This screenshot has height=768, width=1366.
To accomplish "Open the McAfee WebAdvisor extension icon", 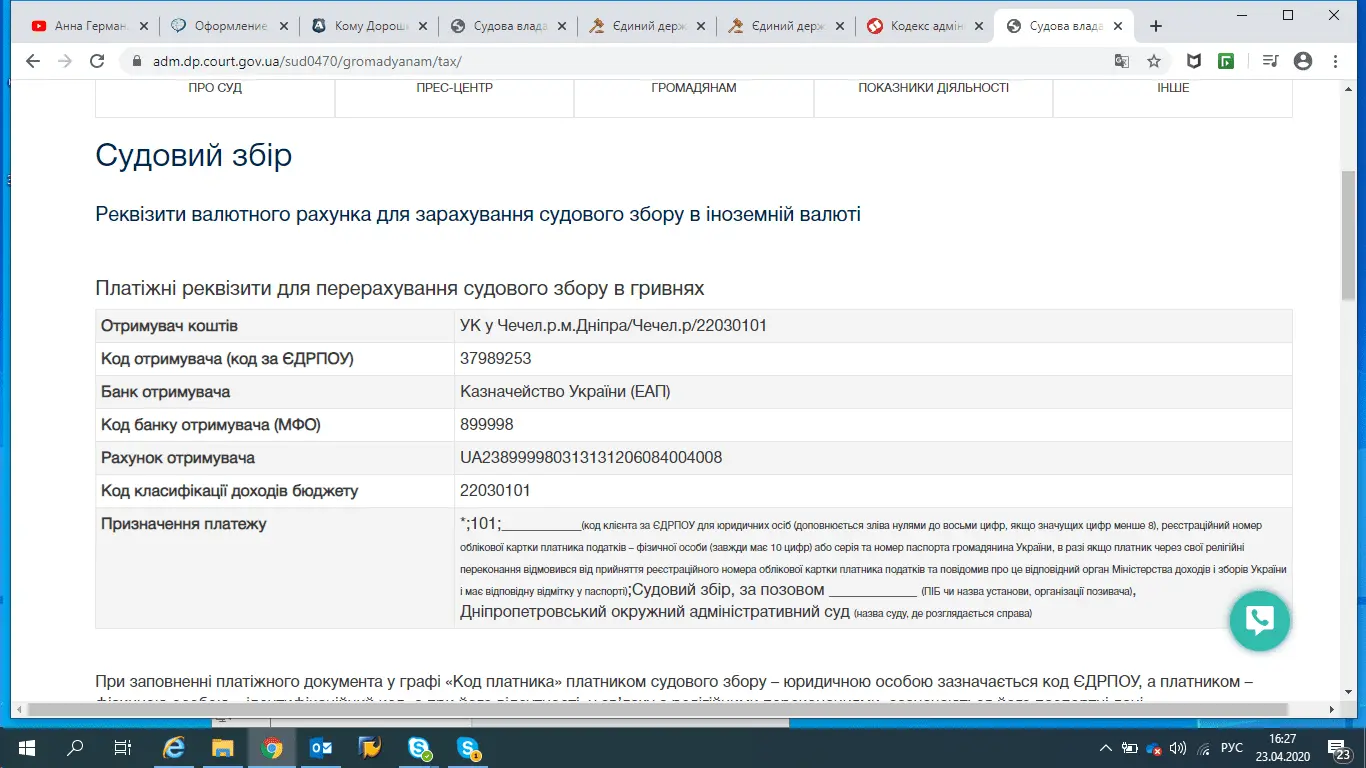I will tap(1194, 61).
